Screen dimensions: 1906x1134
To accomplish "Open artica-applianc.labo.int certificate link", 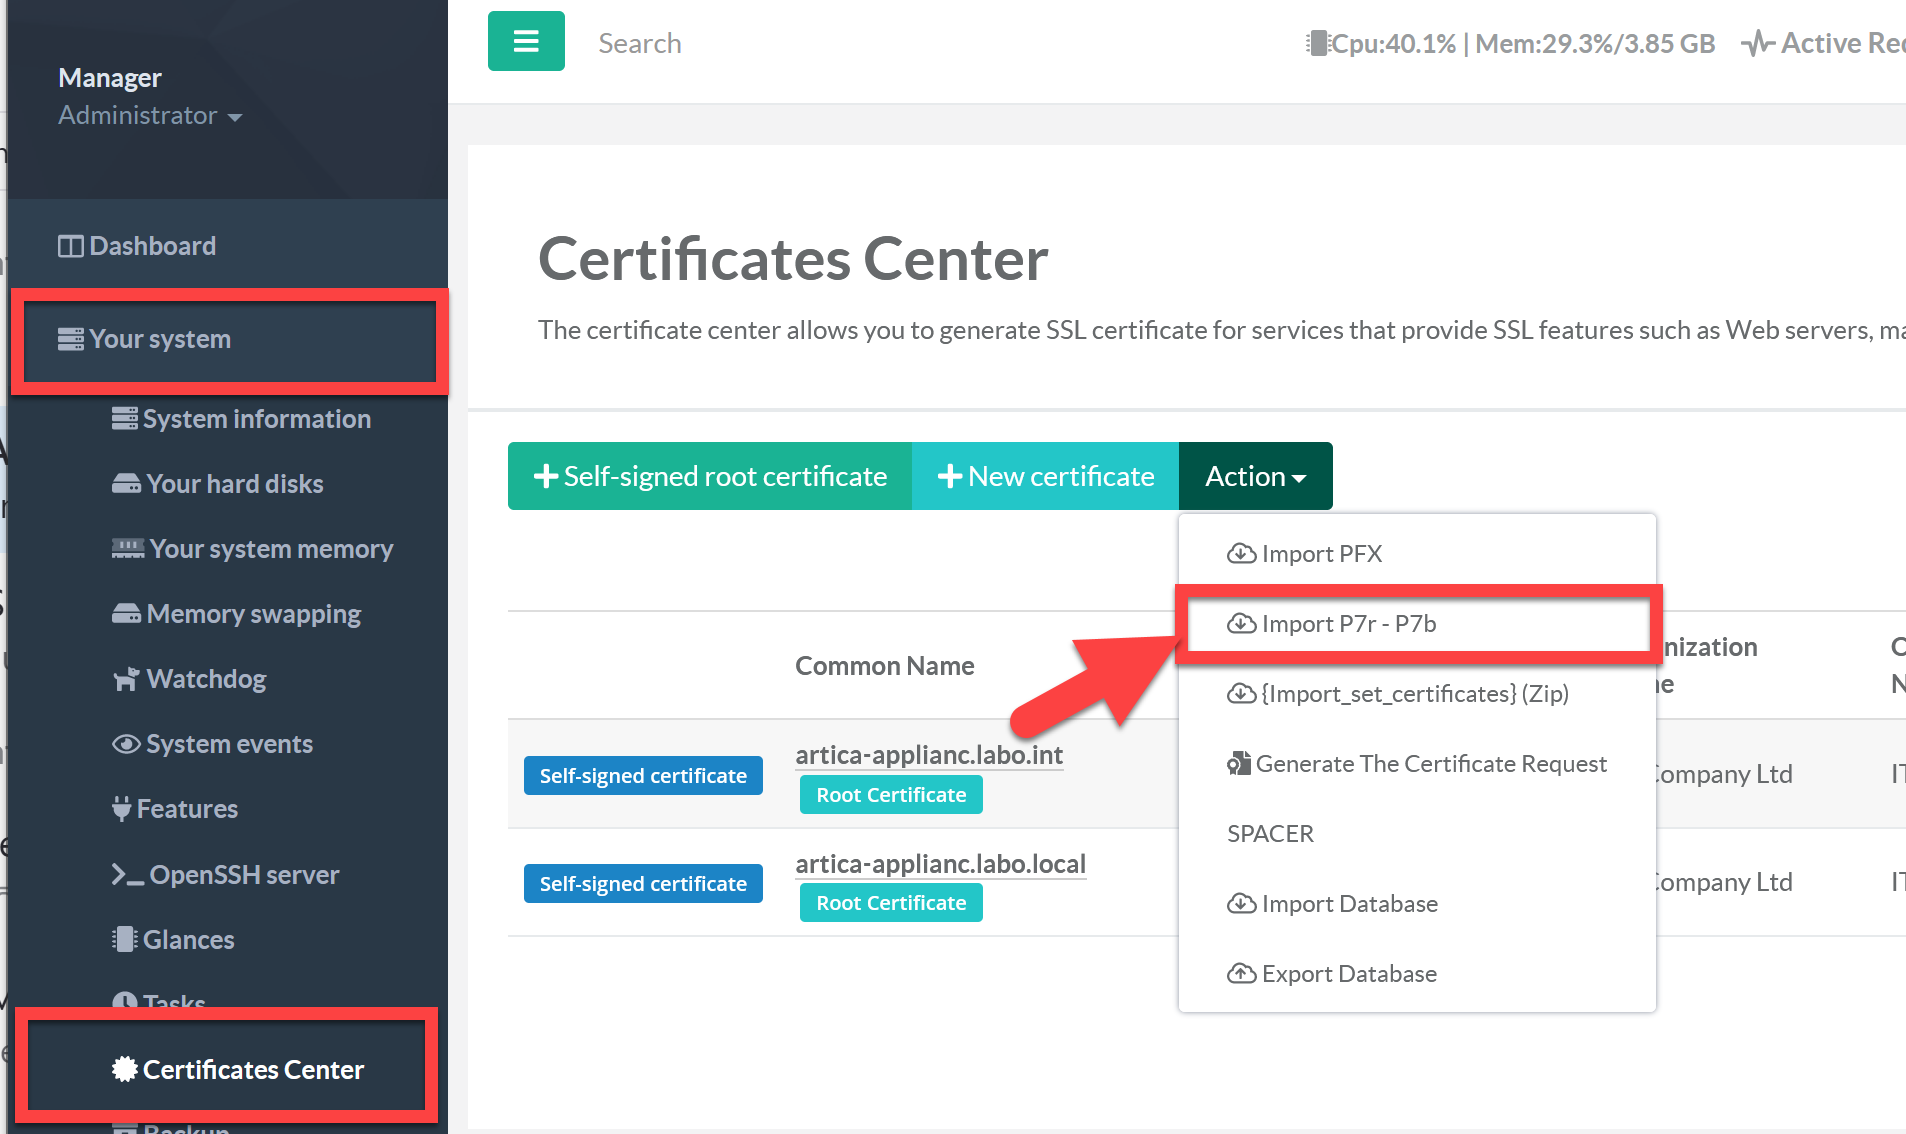I will coord(929,755).
